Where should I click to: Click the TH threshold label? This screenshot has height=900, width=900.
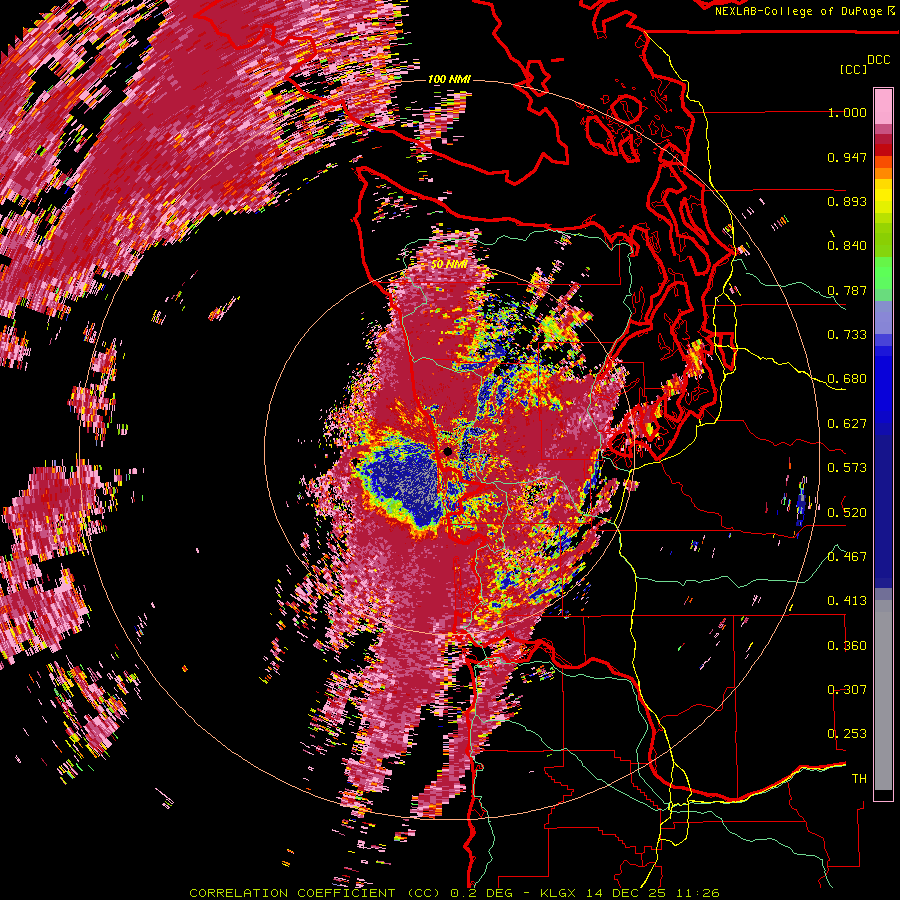[859, 779]
